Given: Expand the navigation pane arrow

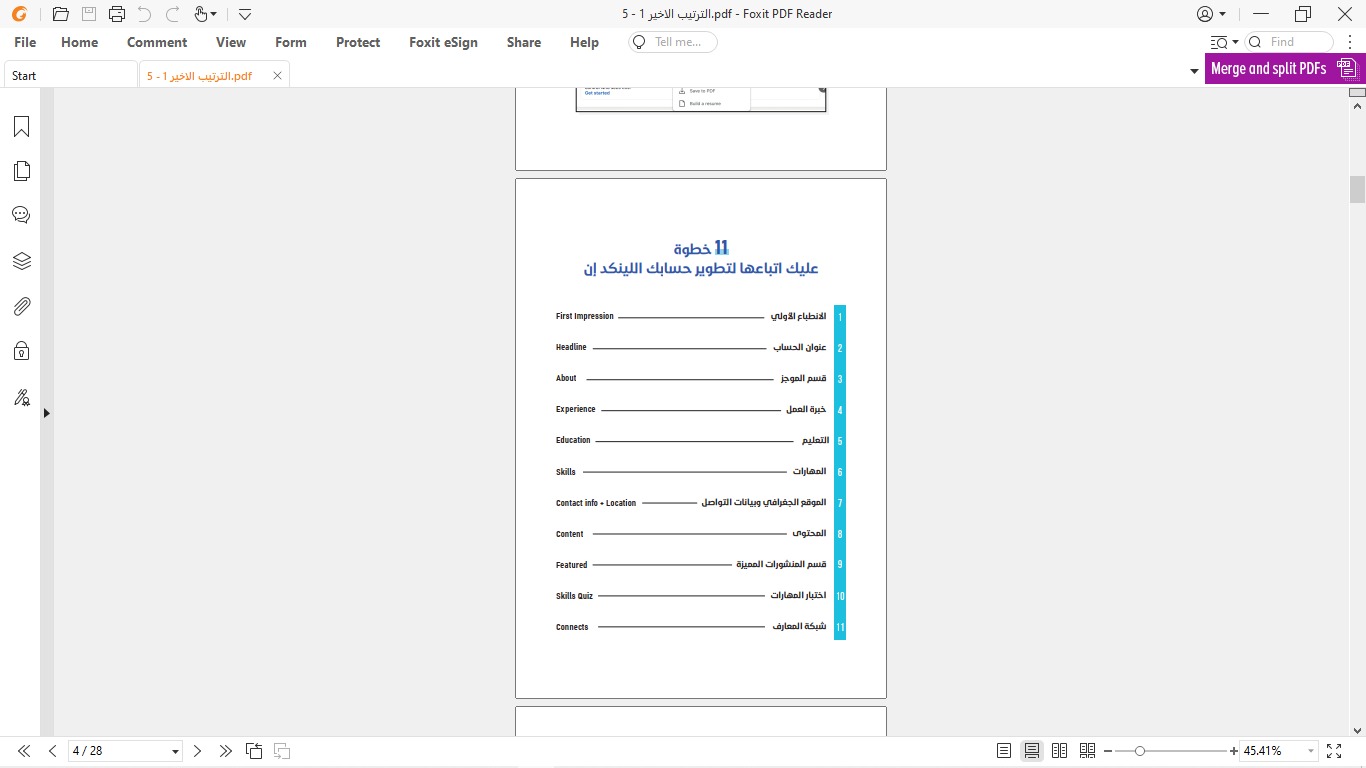Looking at the screenshot, I should 46,413.
